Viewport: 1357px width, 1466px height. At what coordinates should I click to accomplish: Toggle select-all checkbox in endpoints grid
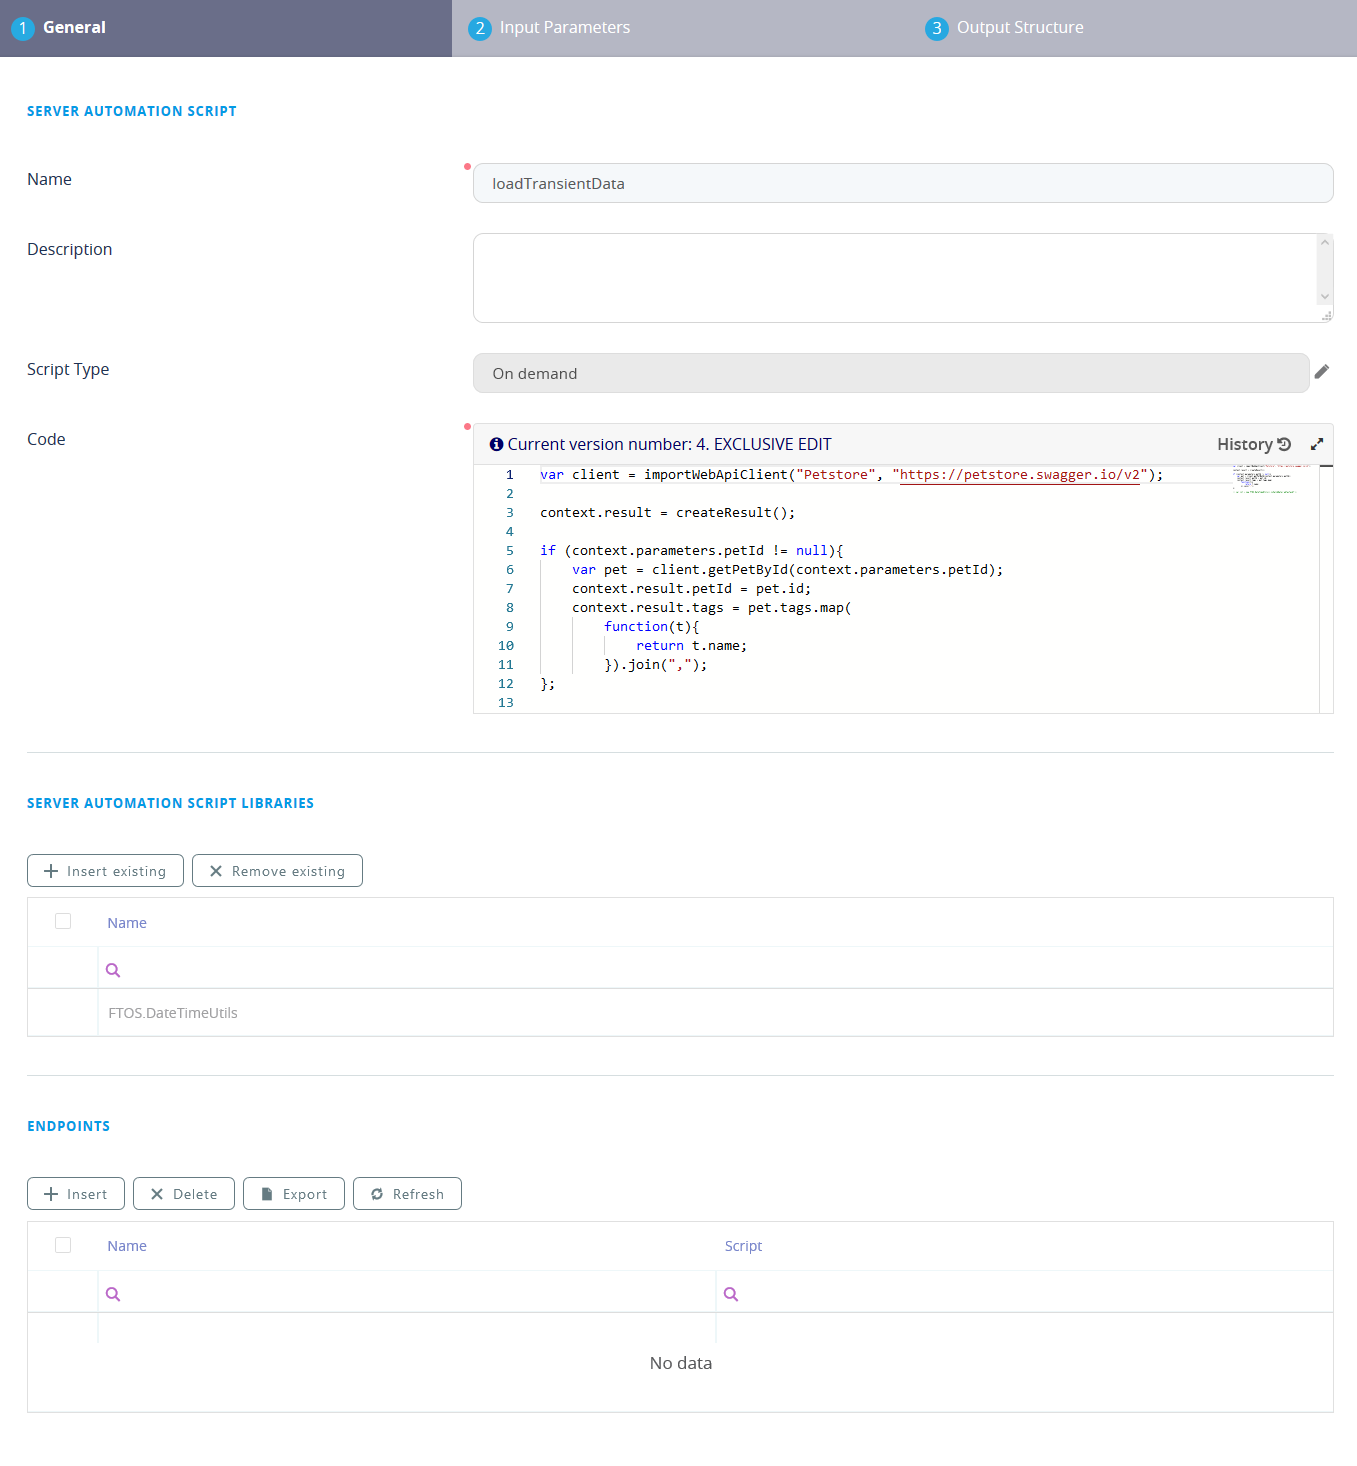[63, 1245]
